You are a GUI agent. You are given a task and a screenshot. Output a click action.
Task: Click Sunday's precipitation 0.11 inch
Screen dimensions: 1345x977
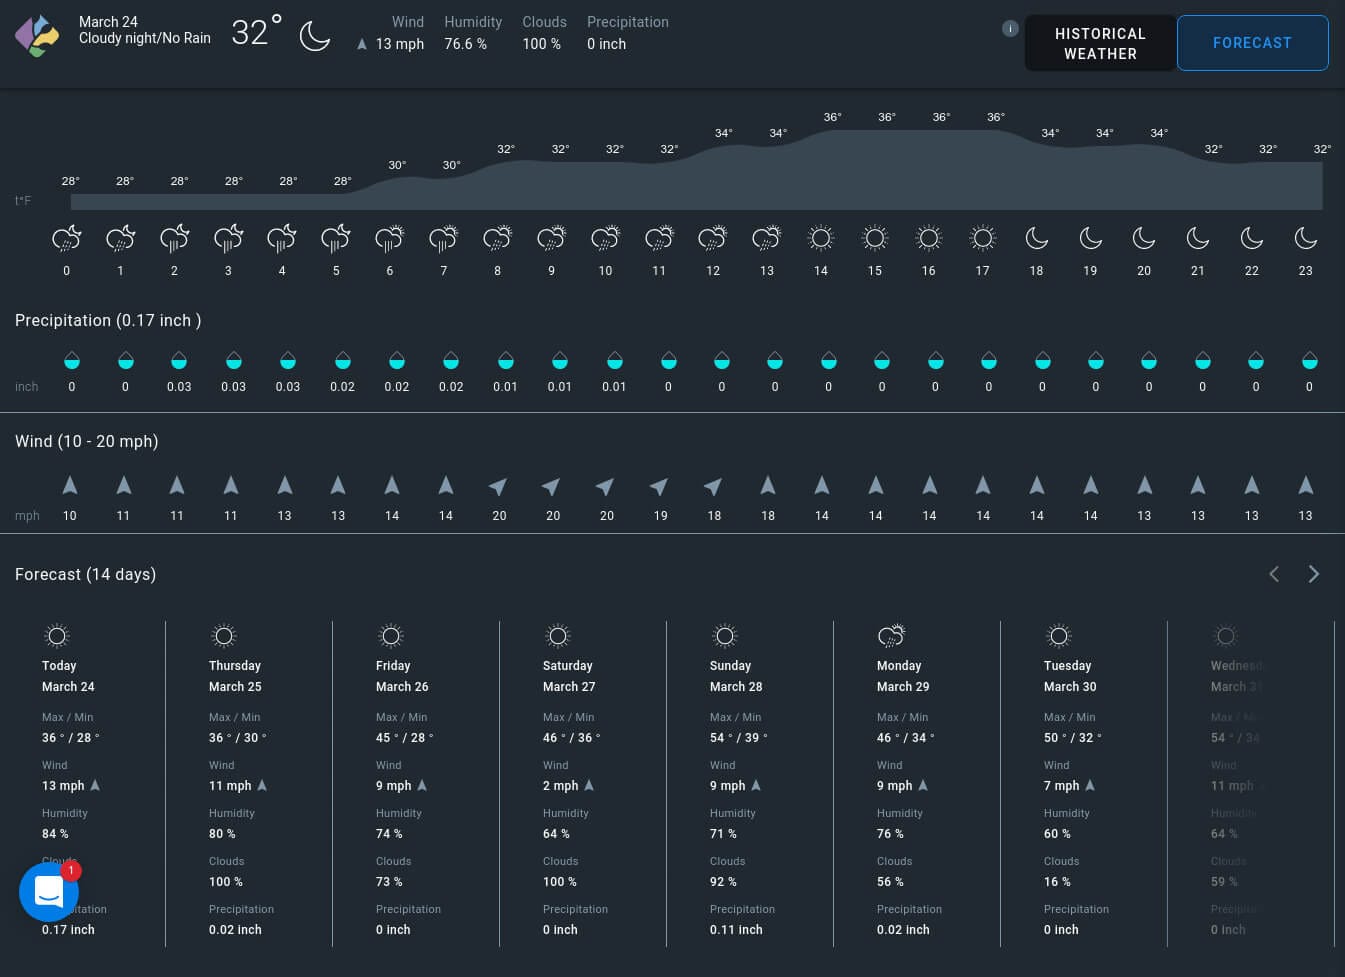coord(736,930)
